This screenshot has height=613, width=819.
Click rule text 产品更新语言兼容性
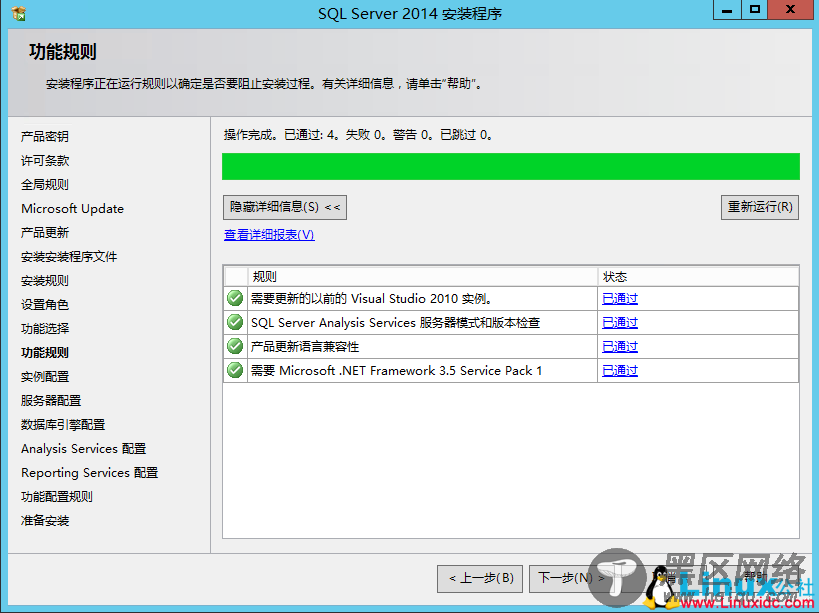(305, 347)
